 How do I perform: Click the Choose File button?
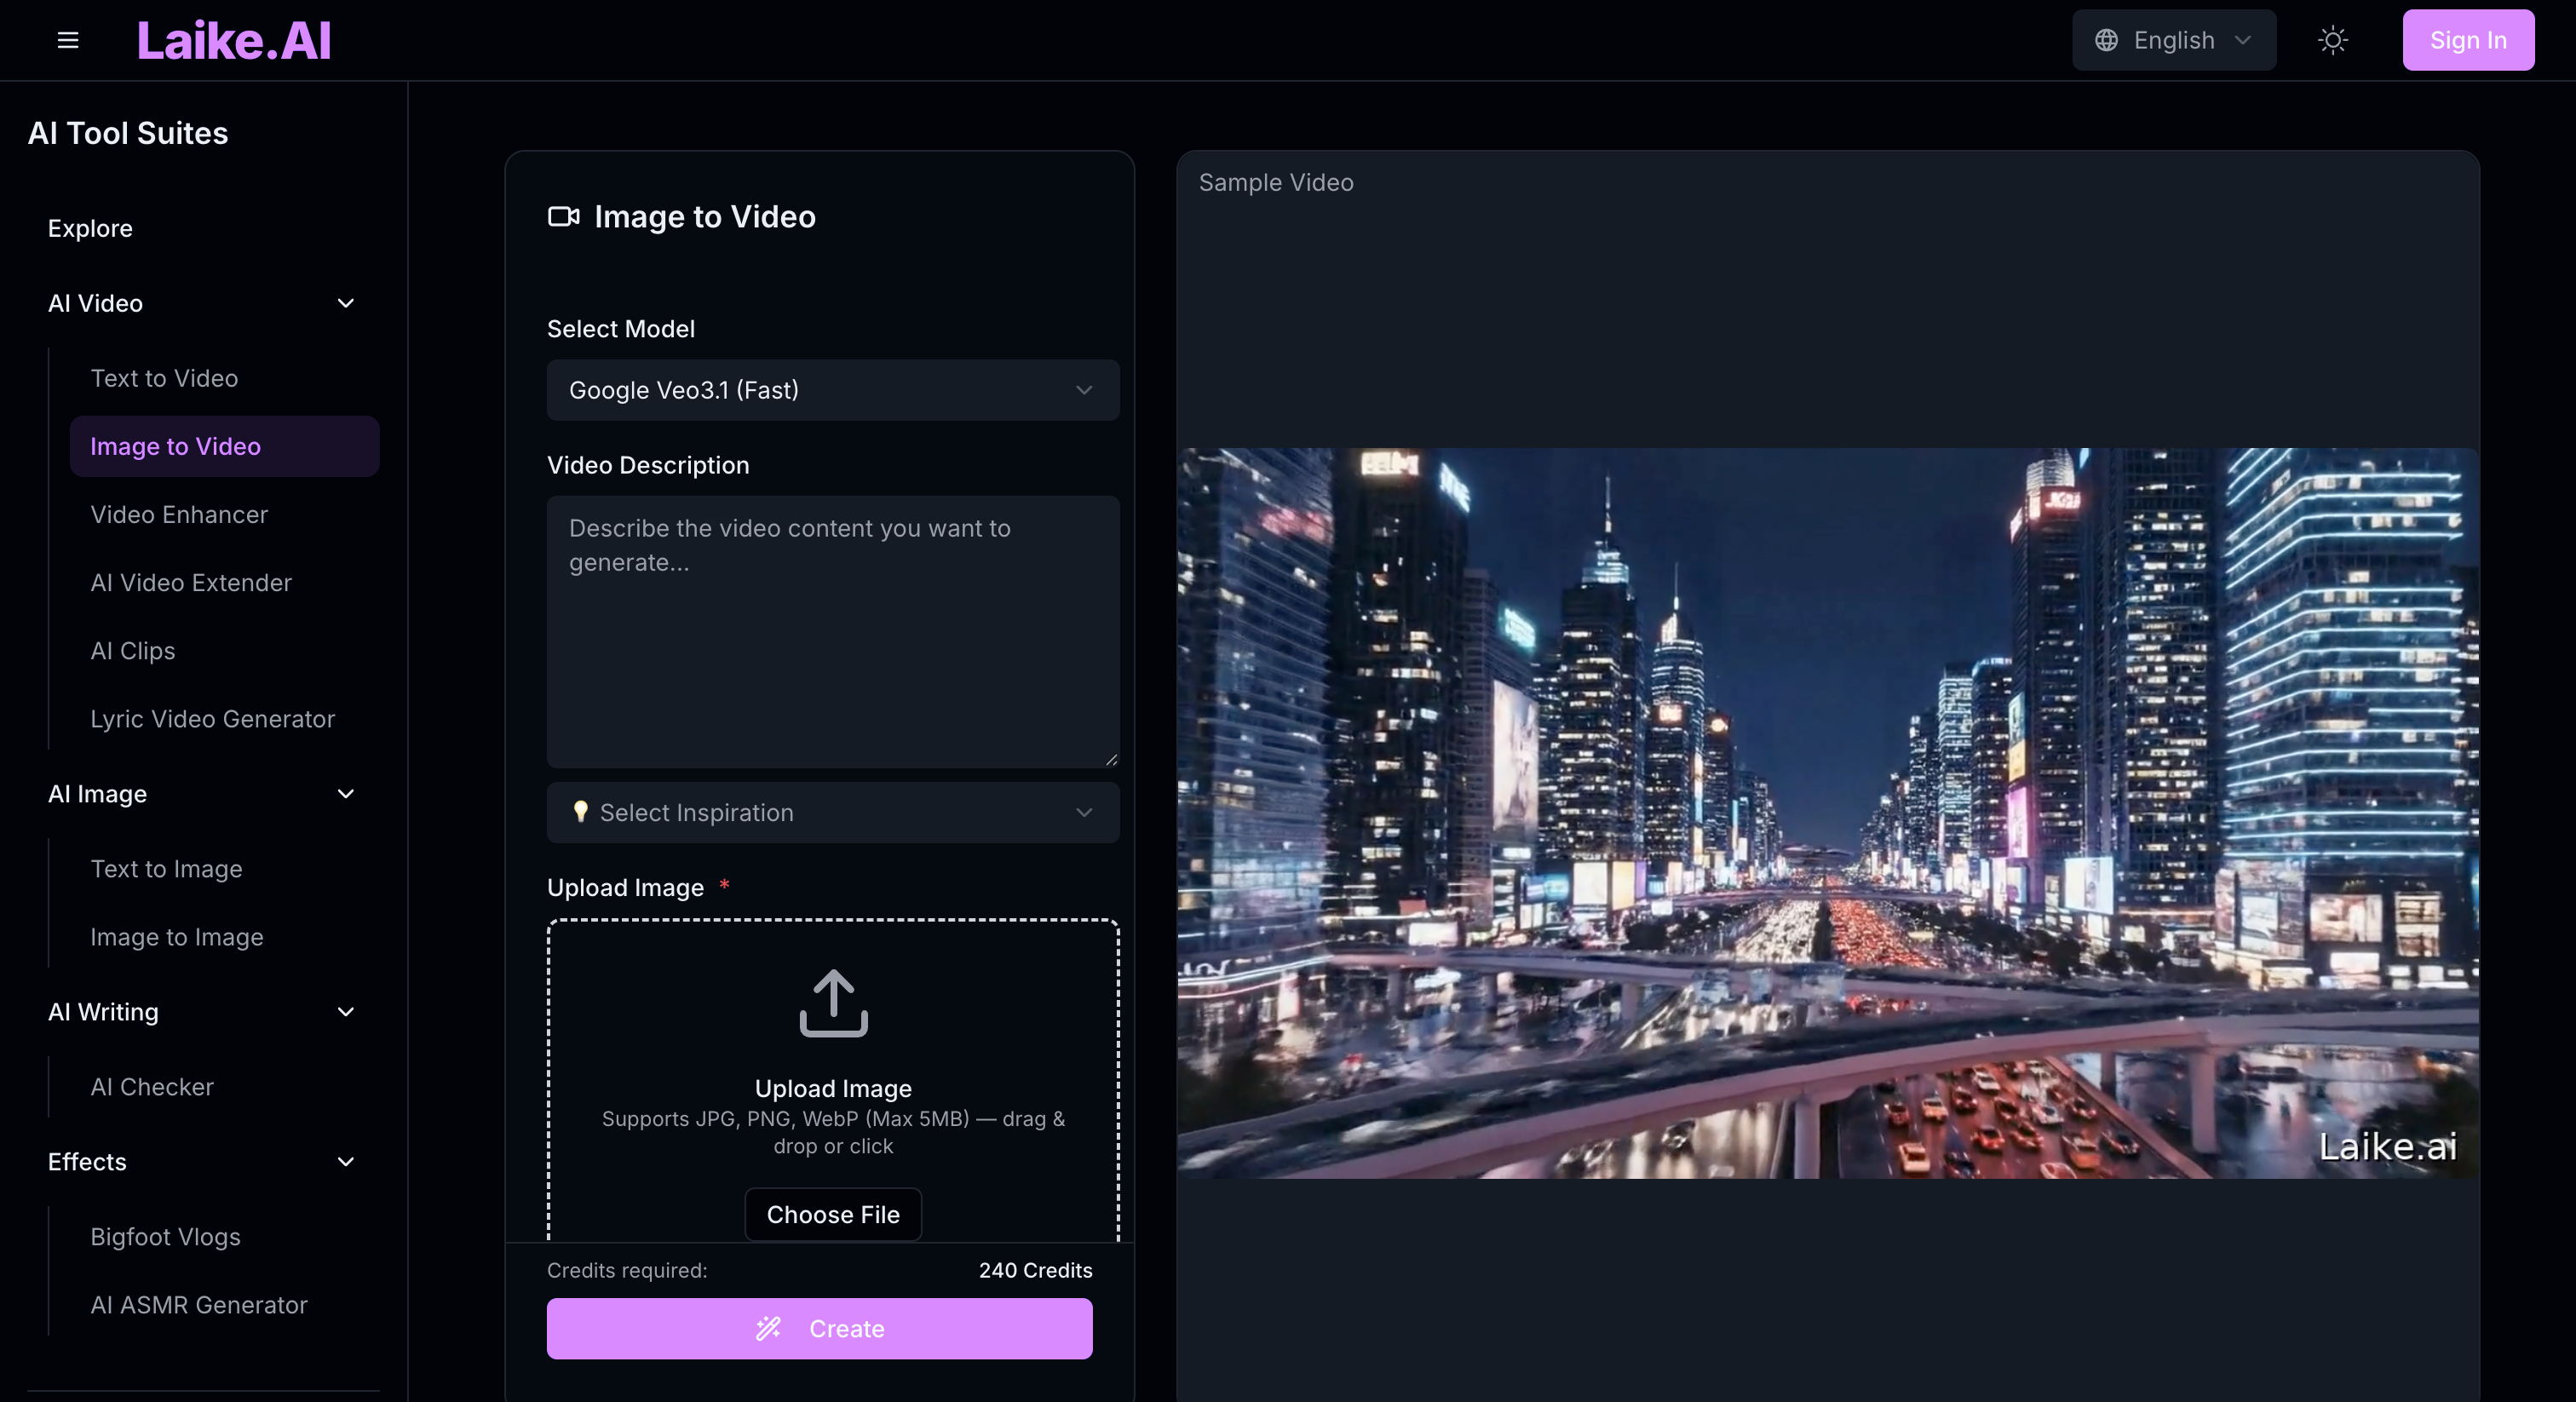point(832,1214)
